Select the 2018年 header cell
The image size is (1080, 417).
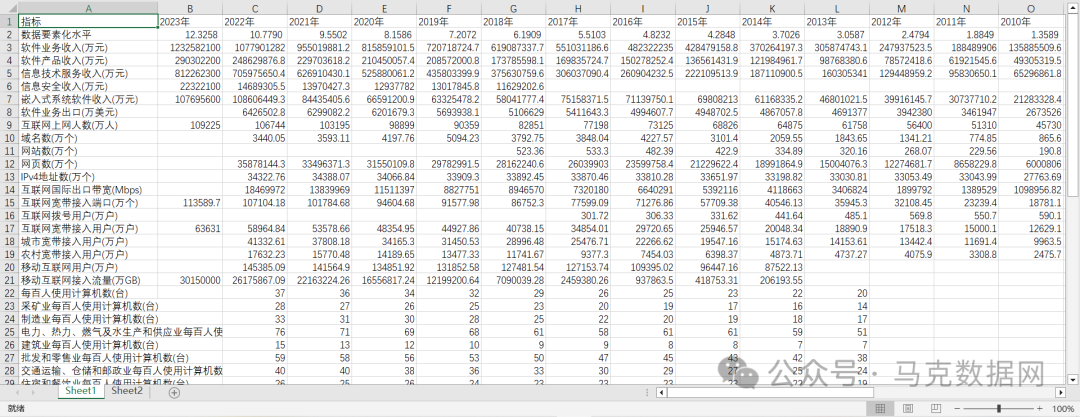click(x=513, y=21)
